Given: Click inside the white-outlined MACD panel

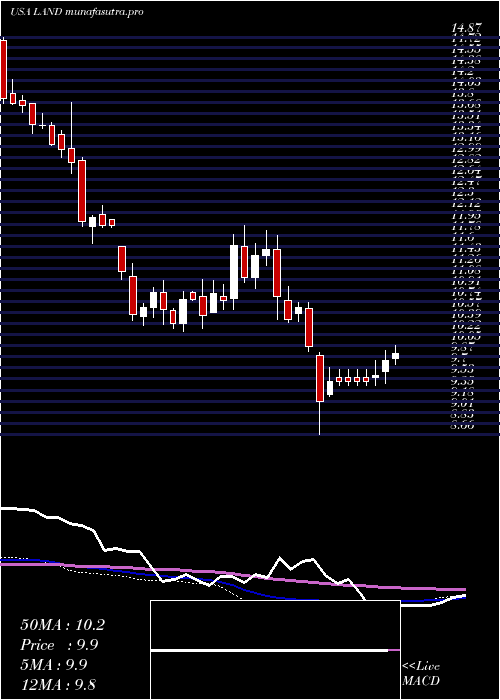Looking at the screenshot, I should tap(275, 650).
